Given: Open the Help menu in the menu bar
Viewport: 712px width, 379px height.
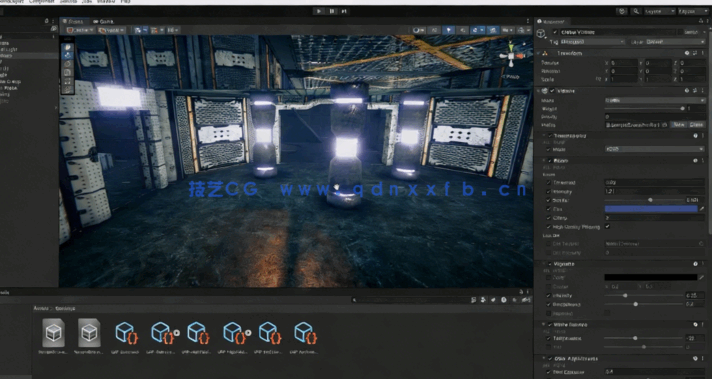Looking at the screenshot, I should (x=125, y=2).
